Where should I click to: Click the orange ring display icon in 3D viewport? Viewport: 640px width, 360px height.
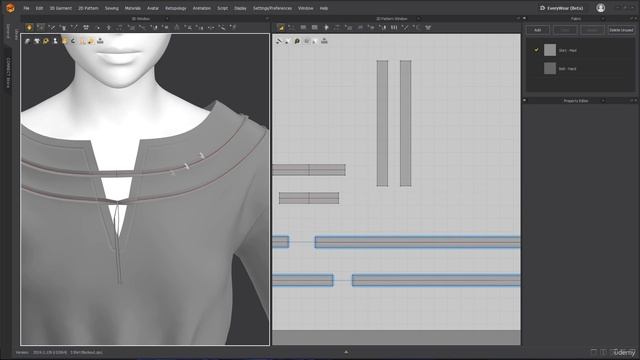(x=46, y=41)
